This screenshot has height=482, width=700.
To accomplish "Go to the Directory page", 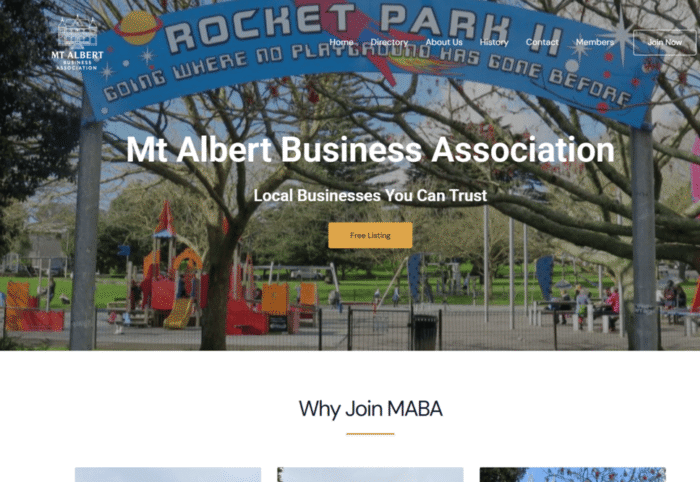I will (389, 42).
